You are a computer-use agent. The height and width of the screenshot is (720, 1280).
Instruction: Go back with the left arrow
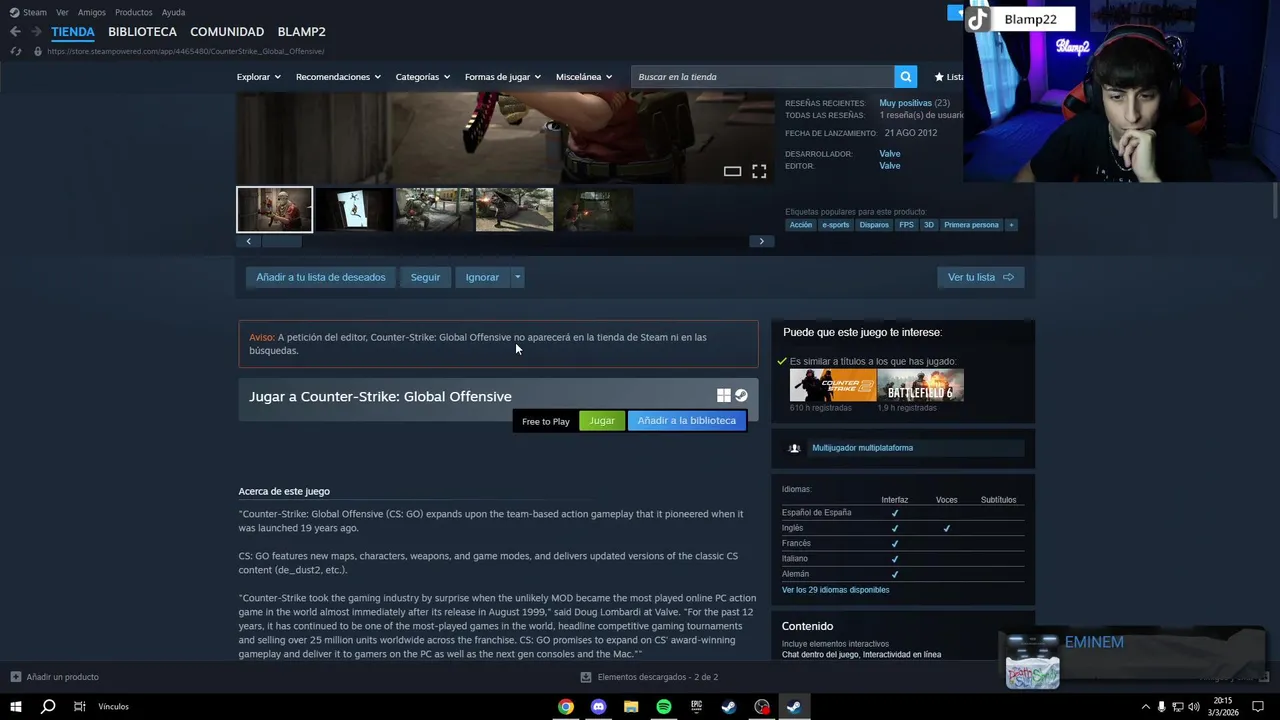[x=15, y=32]
